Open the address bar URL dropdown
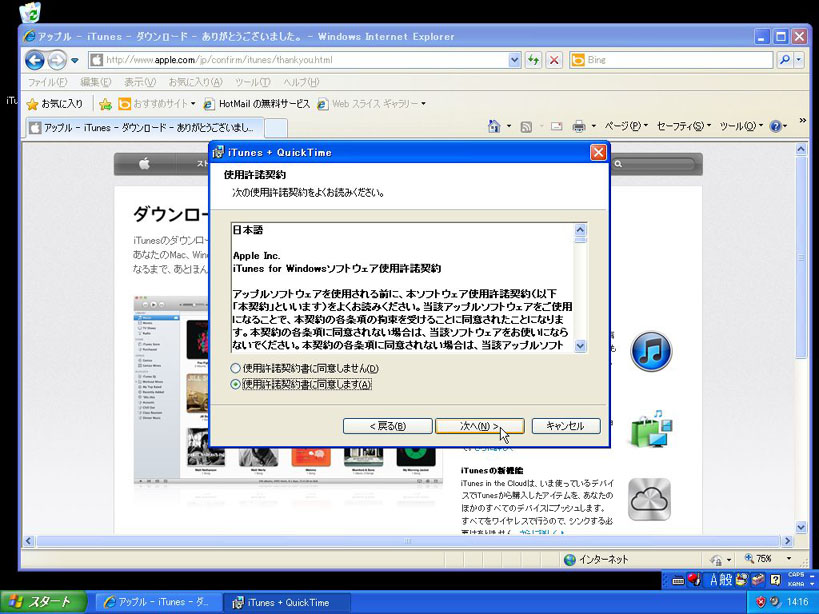The width and height of the screenshot is (819, 614). tap(515, 60)
